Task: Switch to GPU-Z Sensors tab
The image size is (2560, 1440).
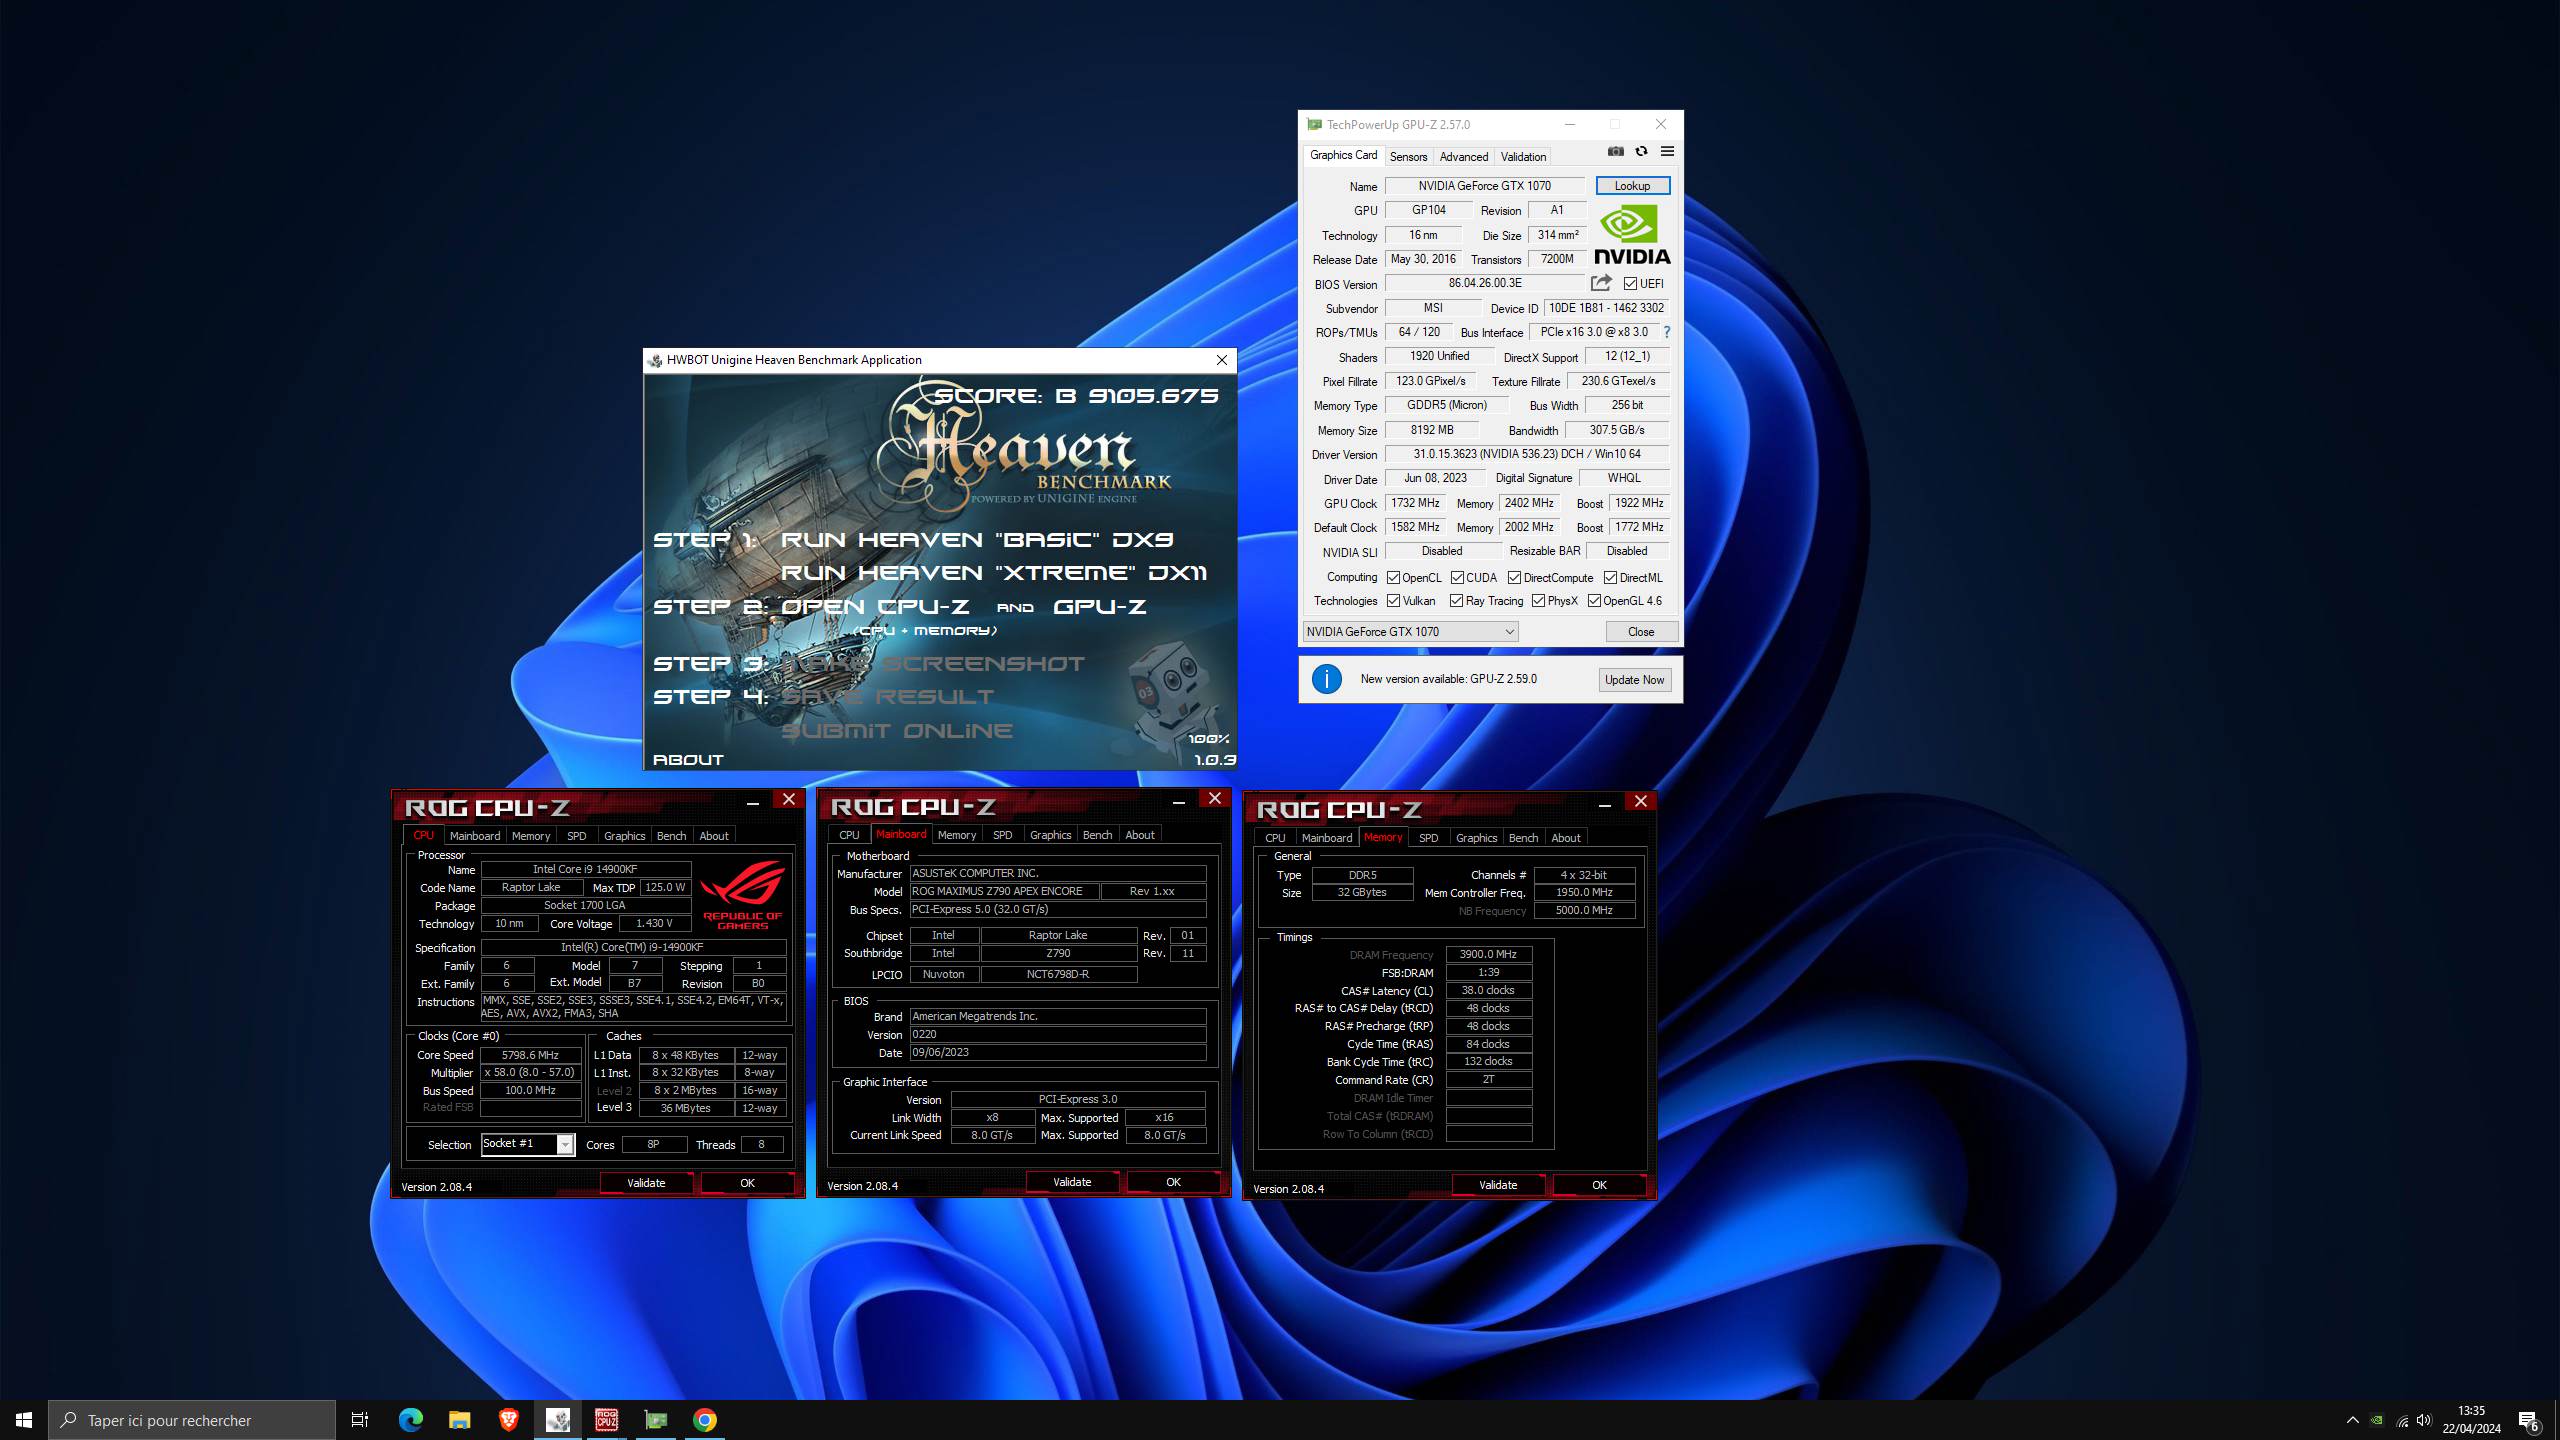Action: (x=1408, y=157)
